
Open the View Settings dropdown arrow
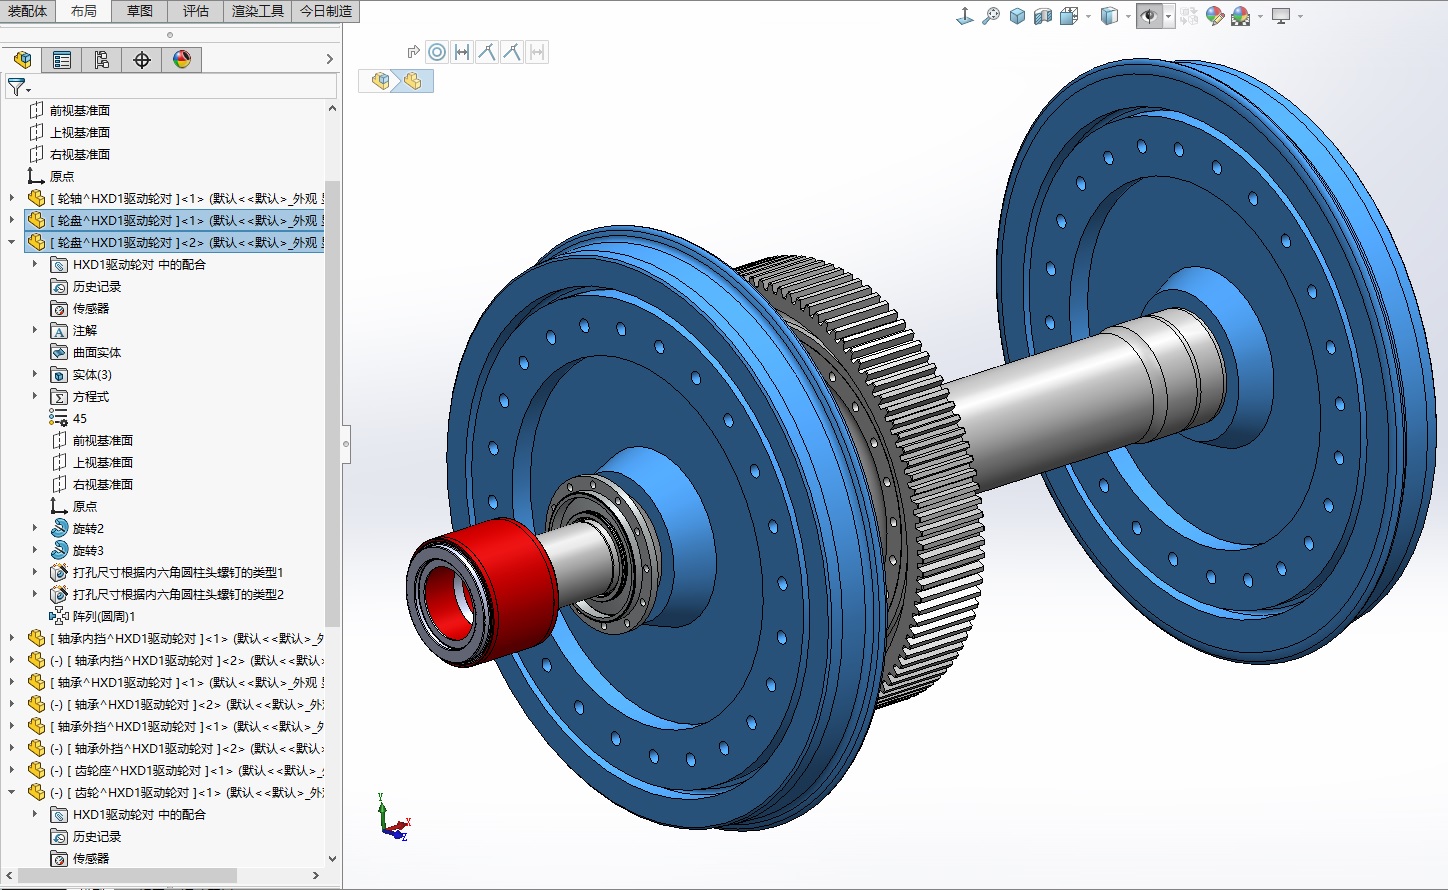pos(1300,16)
